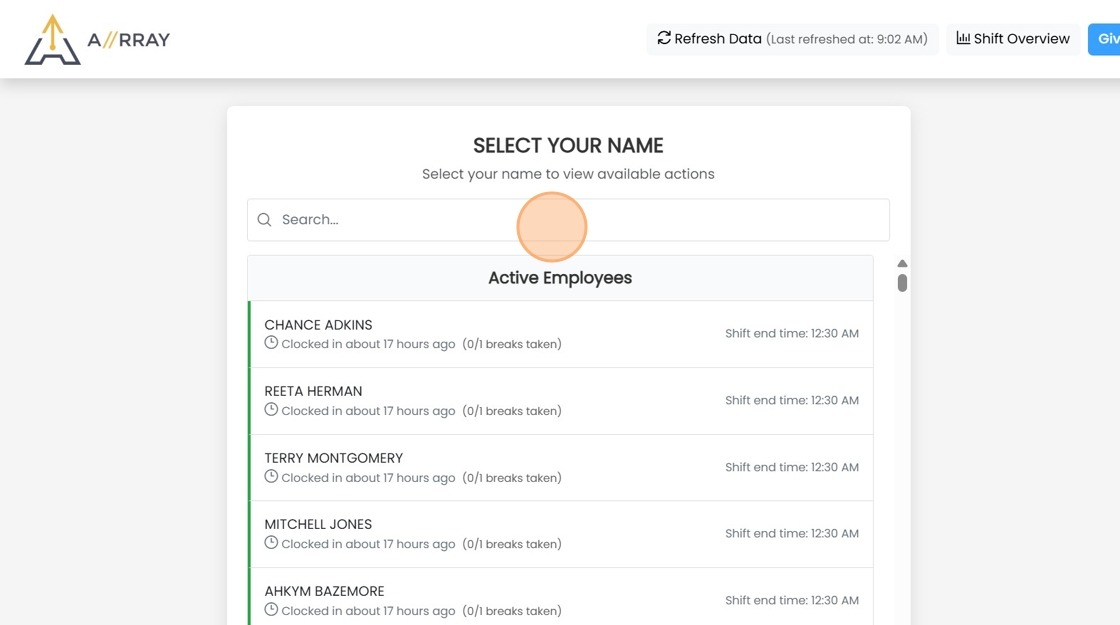Viewport: 1120px width, 625px height.
Task: Select employee TERRY MONTGOMERY
Action: coord(561,467)
